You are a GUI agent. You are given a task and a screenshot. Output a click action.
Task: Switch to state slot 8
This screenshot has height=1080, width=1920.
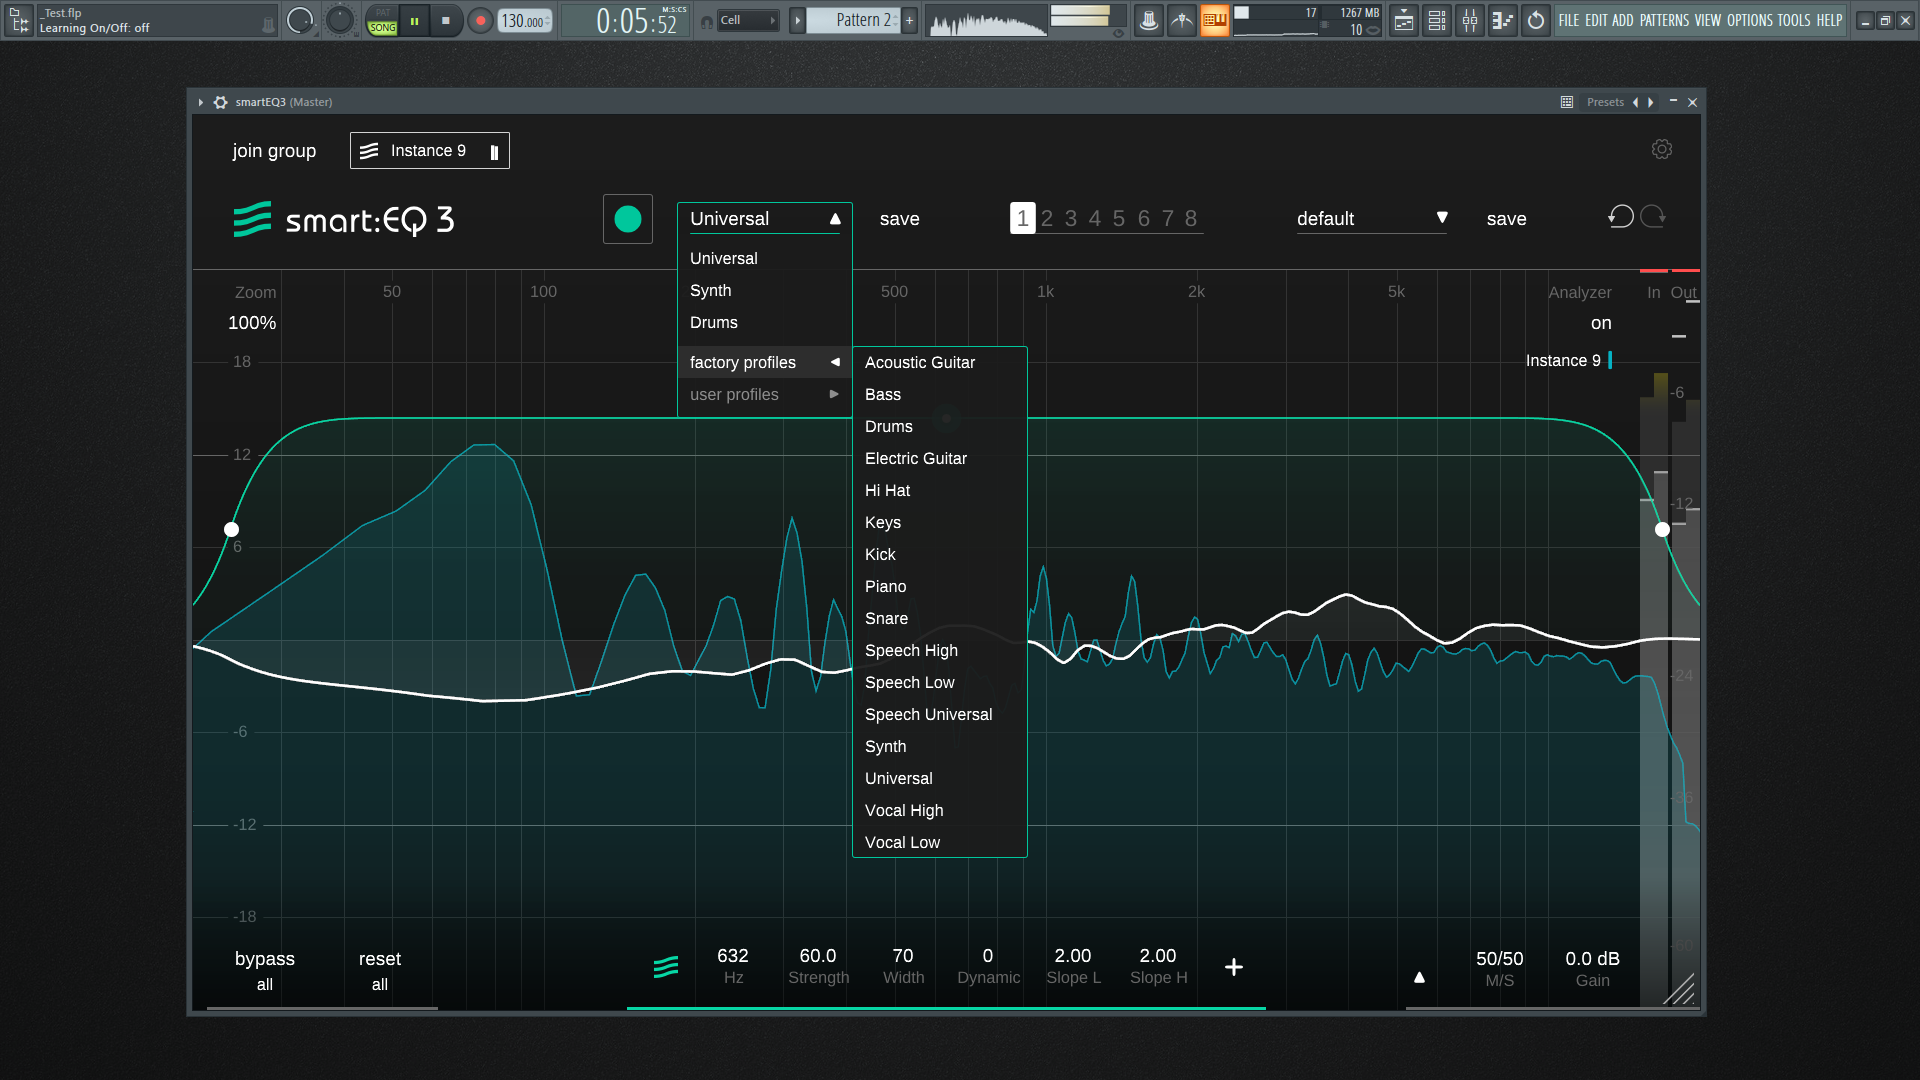1191,219
